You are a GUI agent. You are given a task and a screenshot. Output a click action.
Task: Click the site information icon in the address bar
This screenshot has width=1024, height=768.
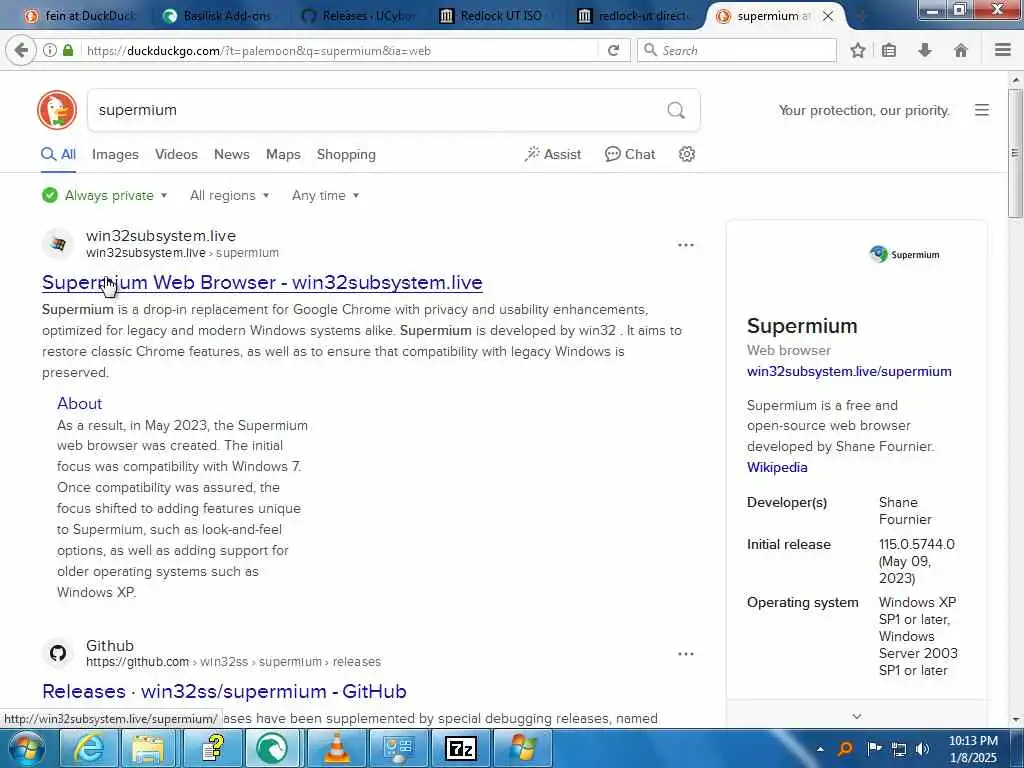tap(50, 50)
